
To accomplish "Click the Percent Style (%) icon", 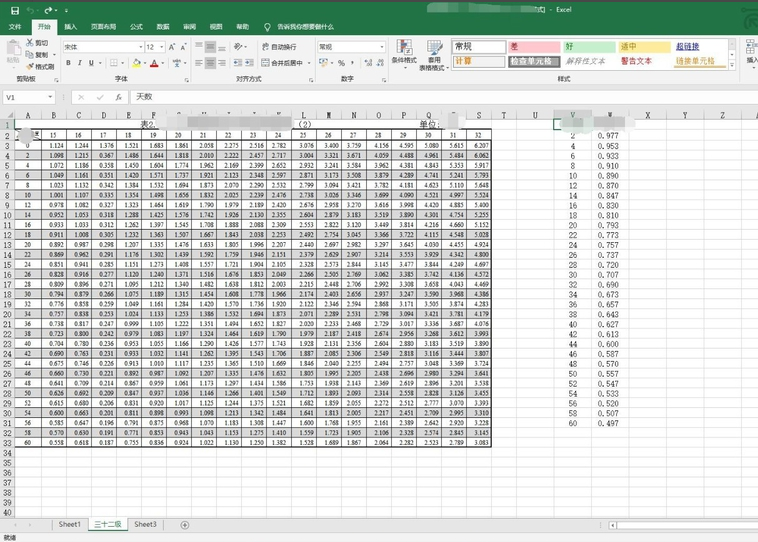I will tap(341, 63).
